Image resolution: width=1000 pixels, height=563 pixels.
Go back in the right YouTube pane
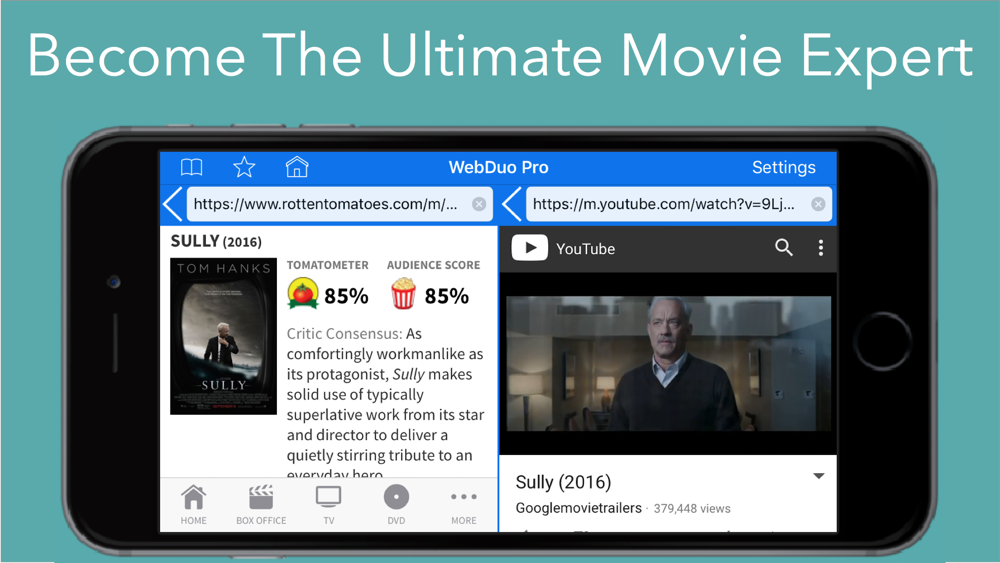tap(511, 204)
